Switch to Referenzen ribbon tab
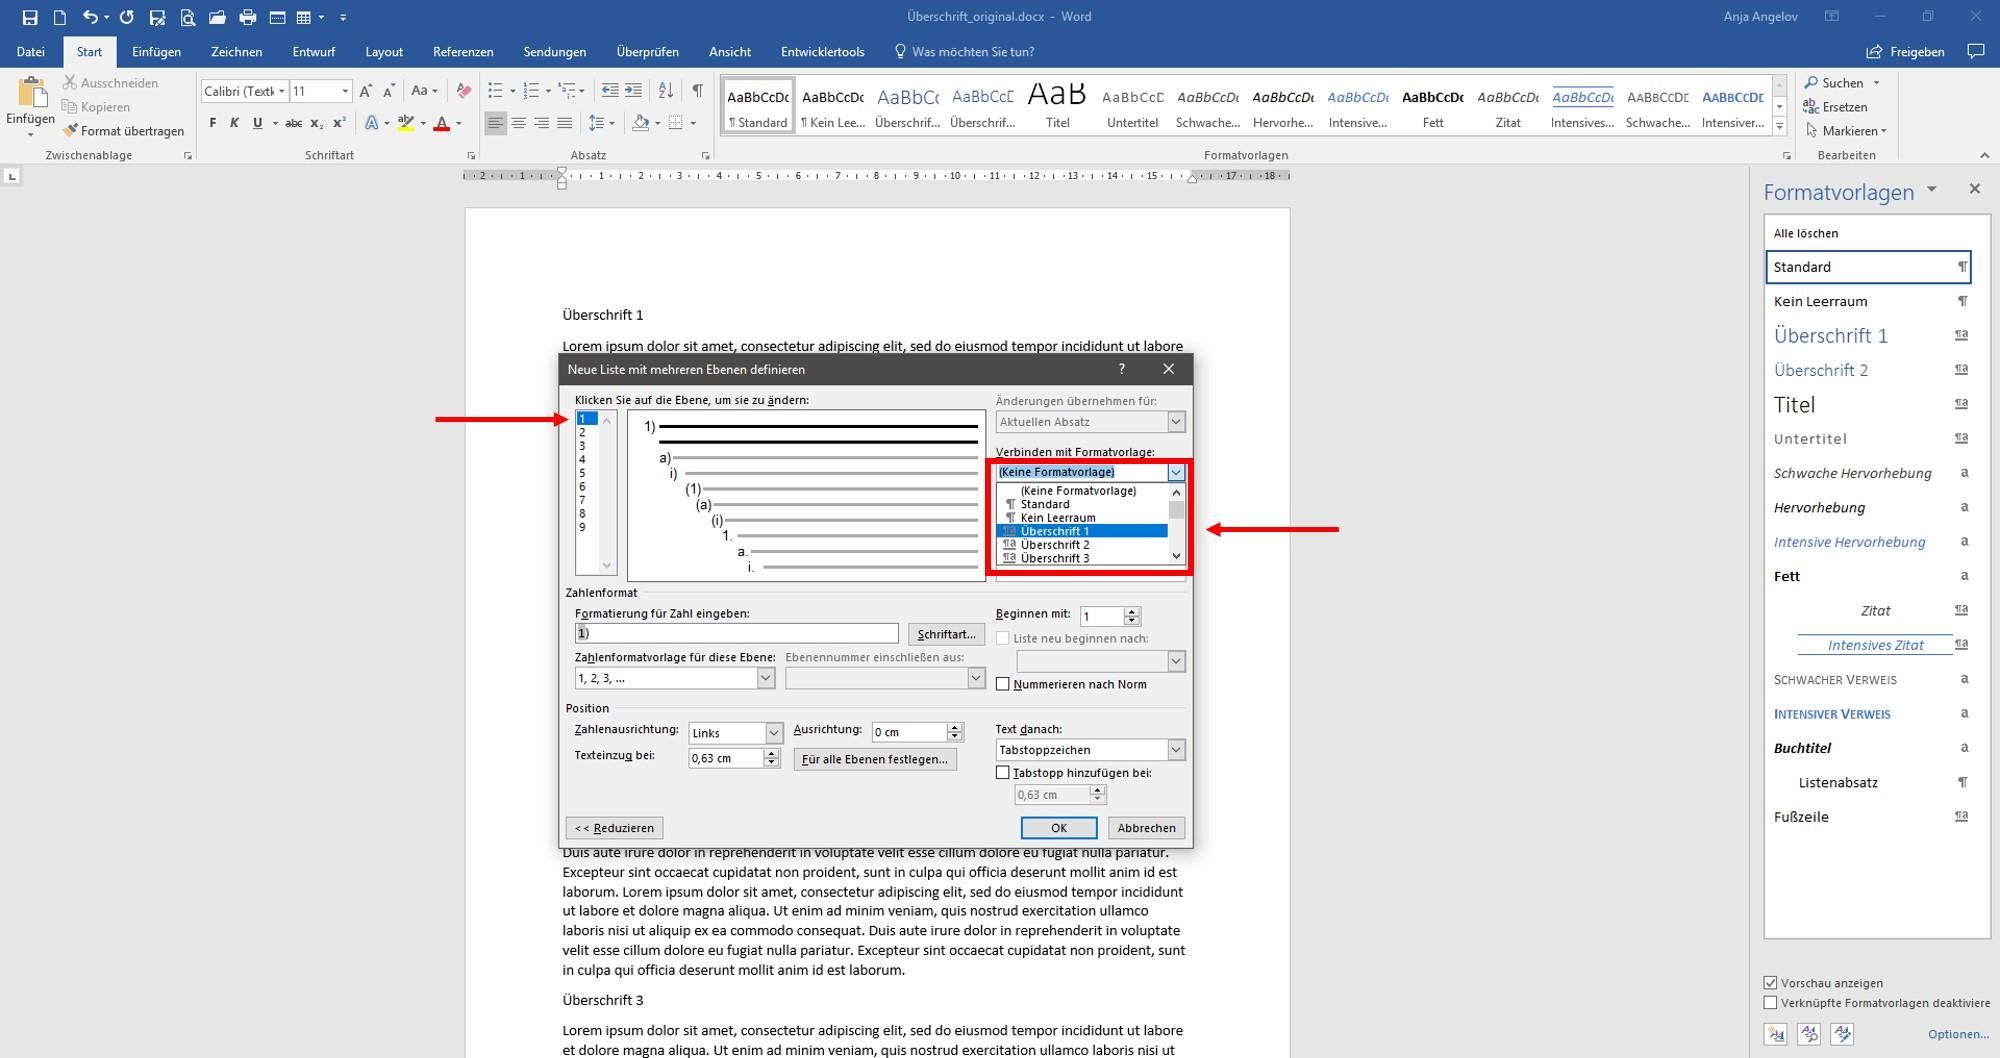Screen dimensions: 2000x1058 coord(463,52)
